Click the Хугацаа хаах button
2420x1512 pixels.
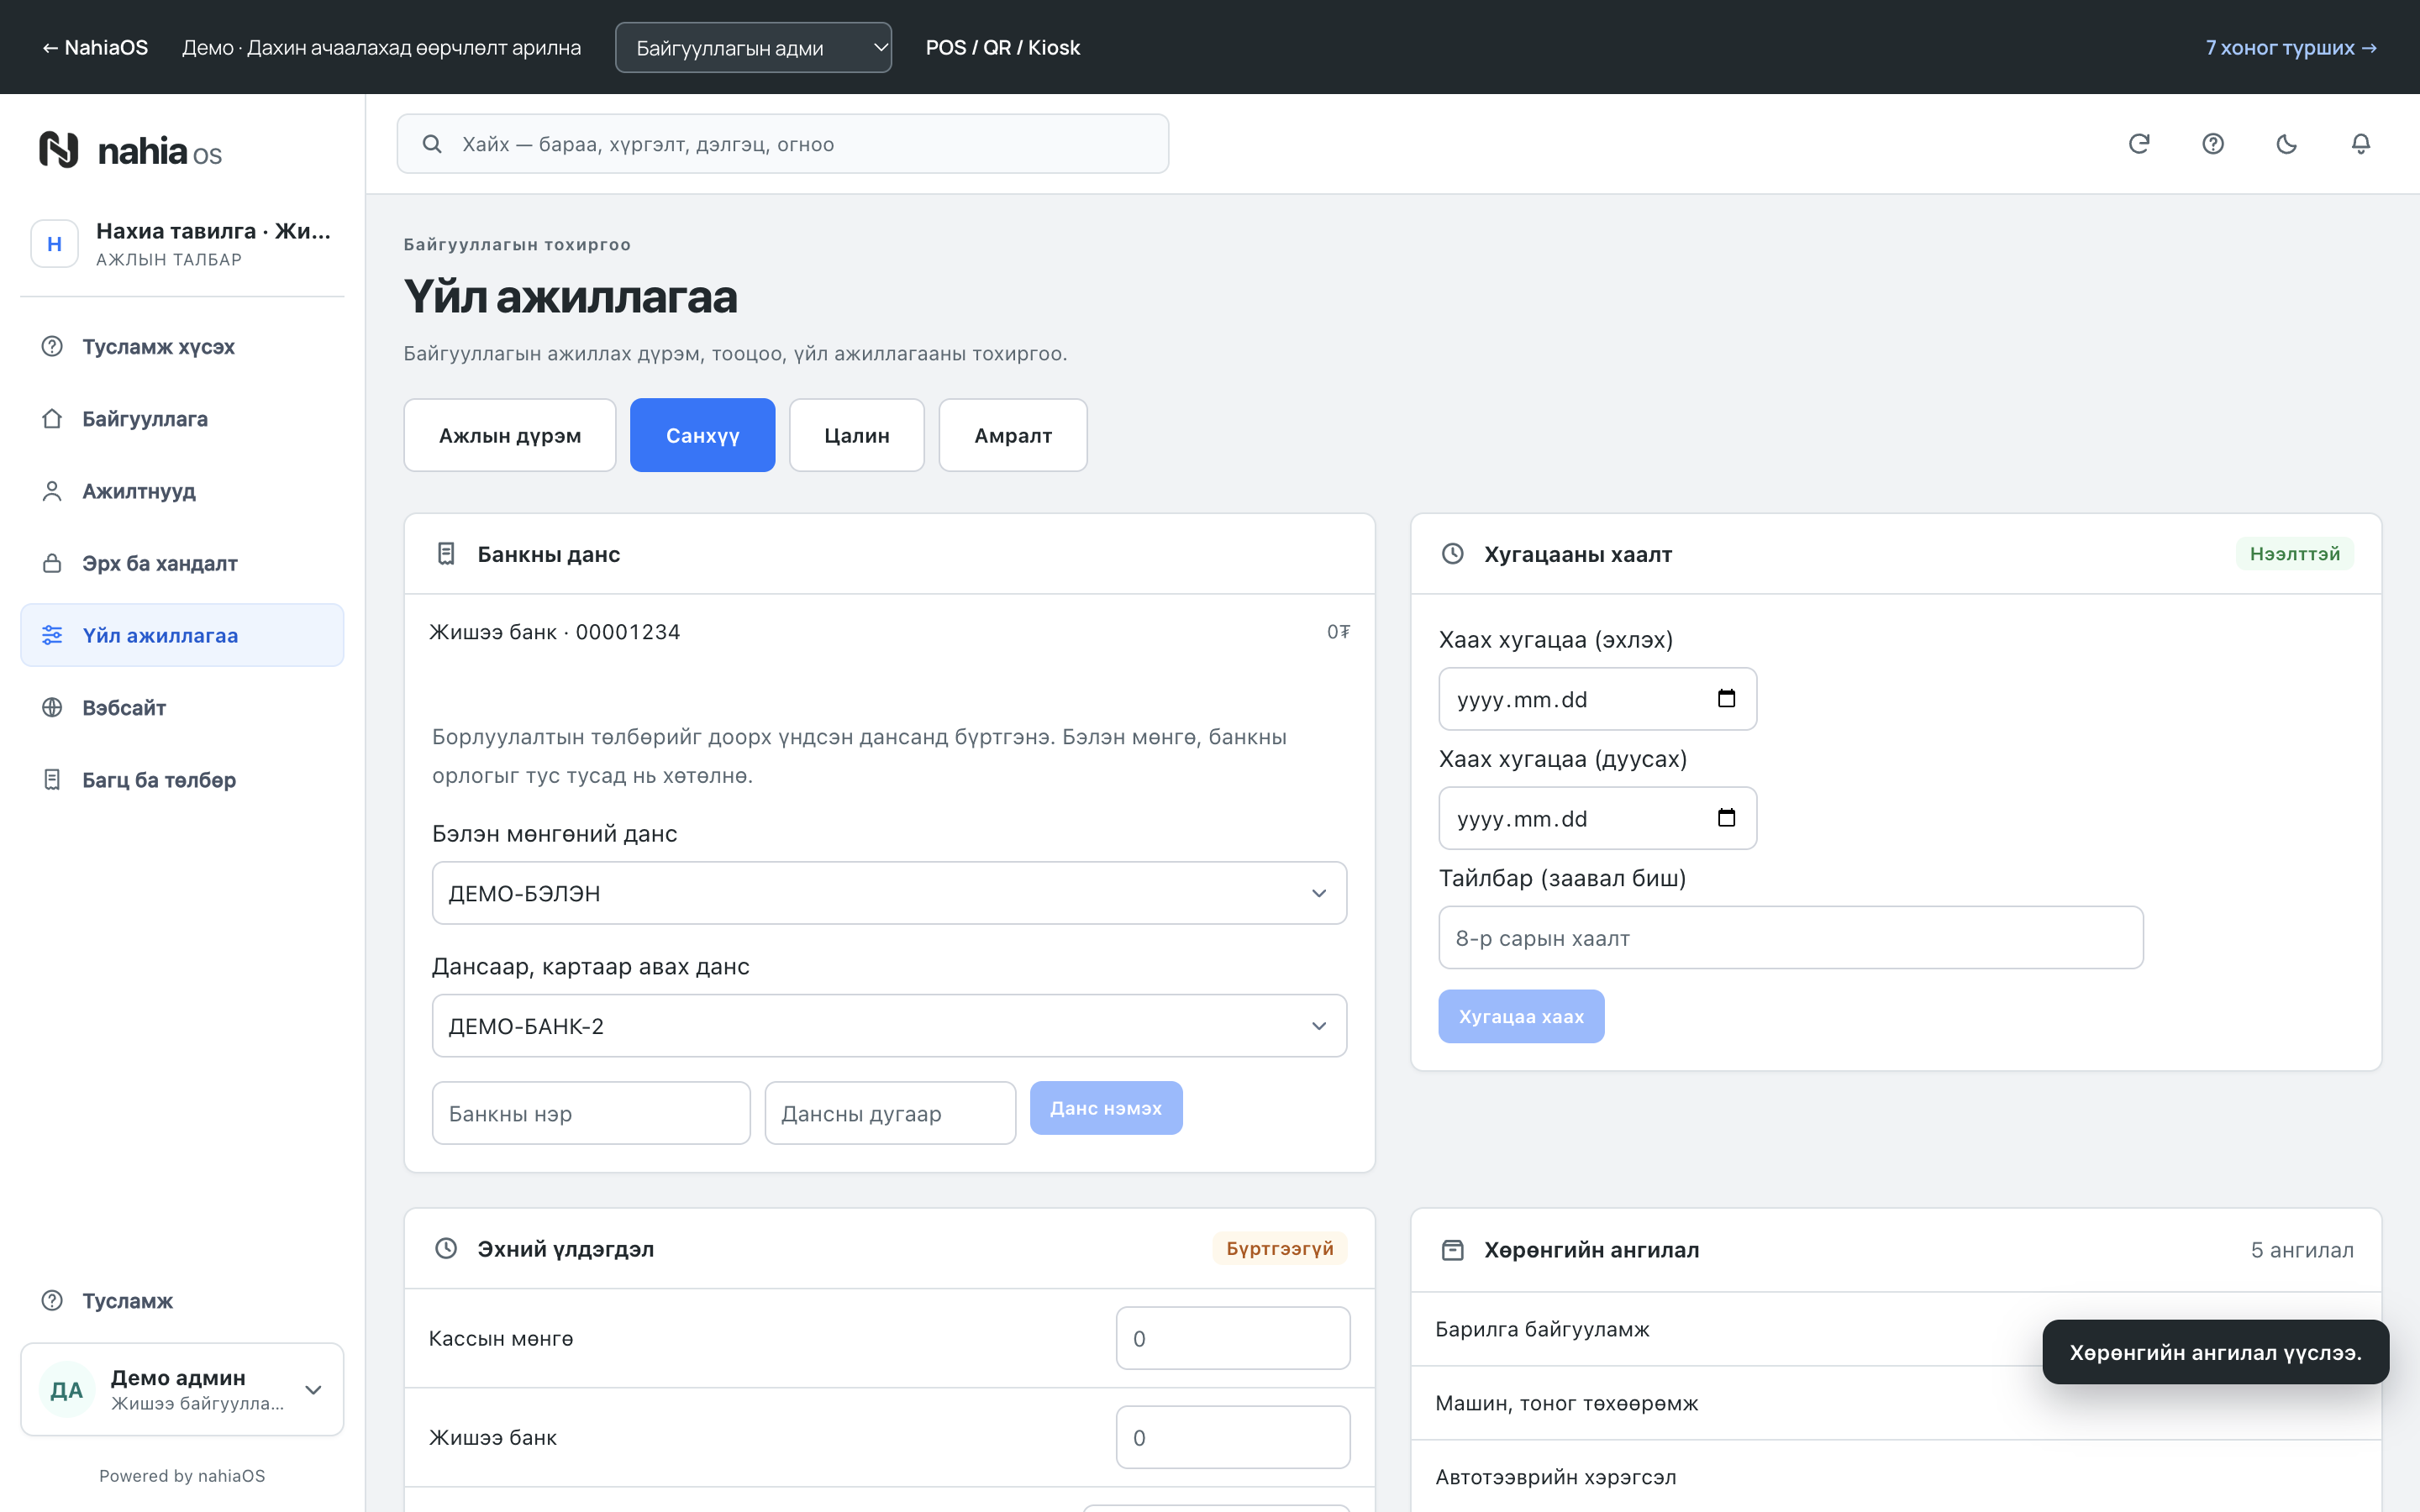1521,1016
